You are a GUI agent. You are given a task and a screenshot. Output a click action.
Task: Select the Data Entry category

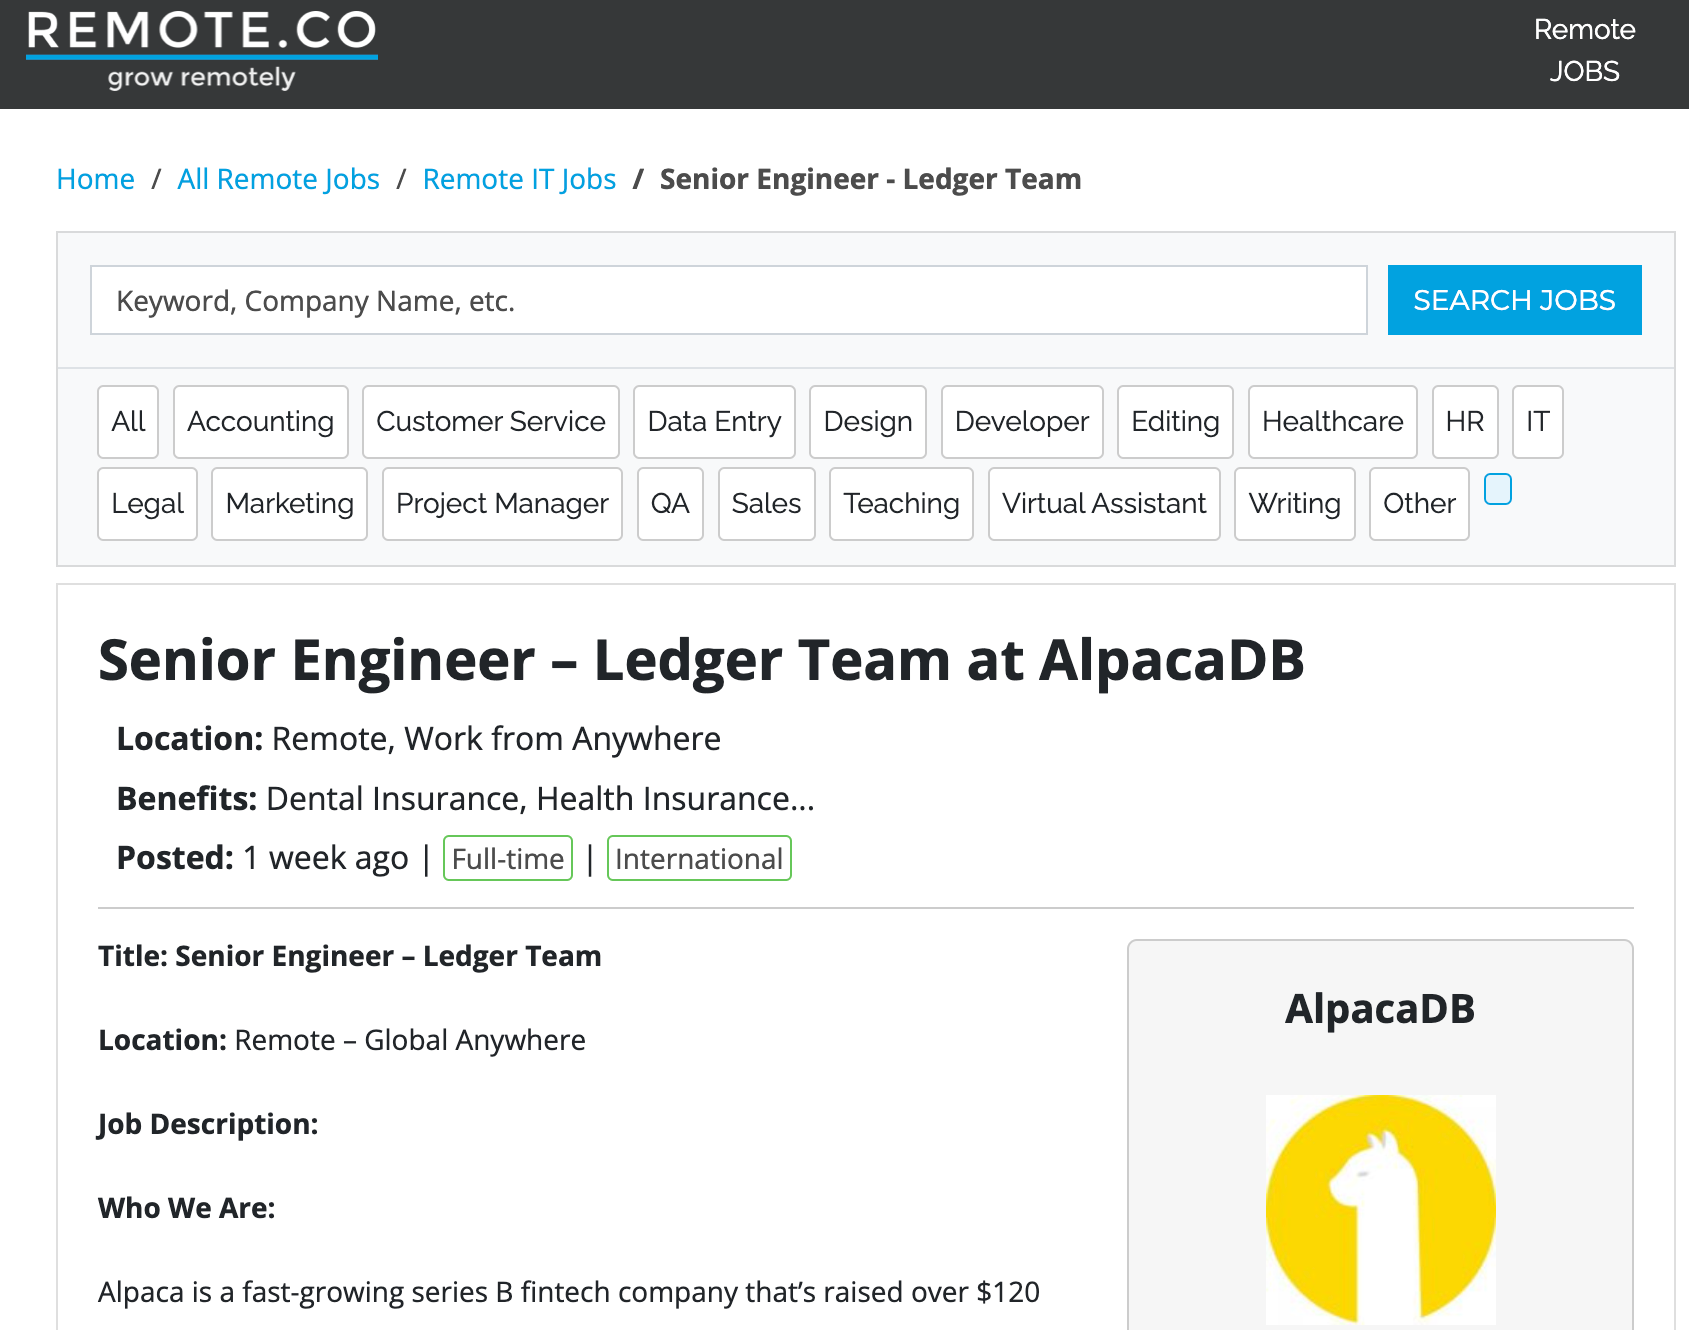(x=714, y=422)
